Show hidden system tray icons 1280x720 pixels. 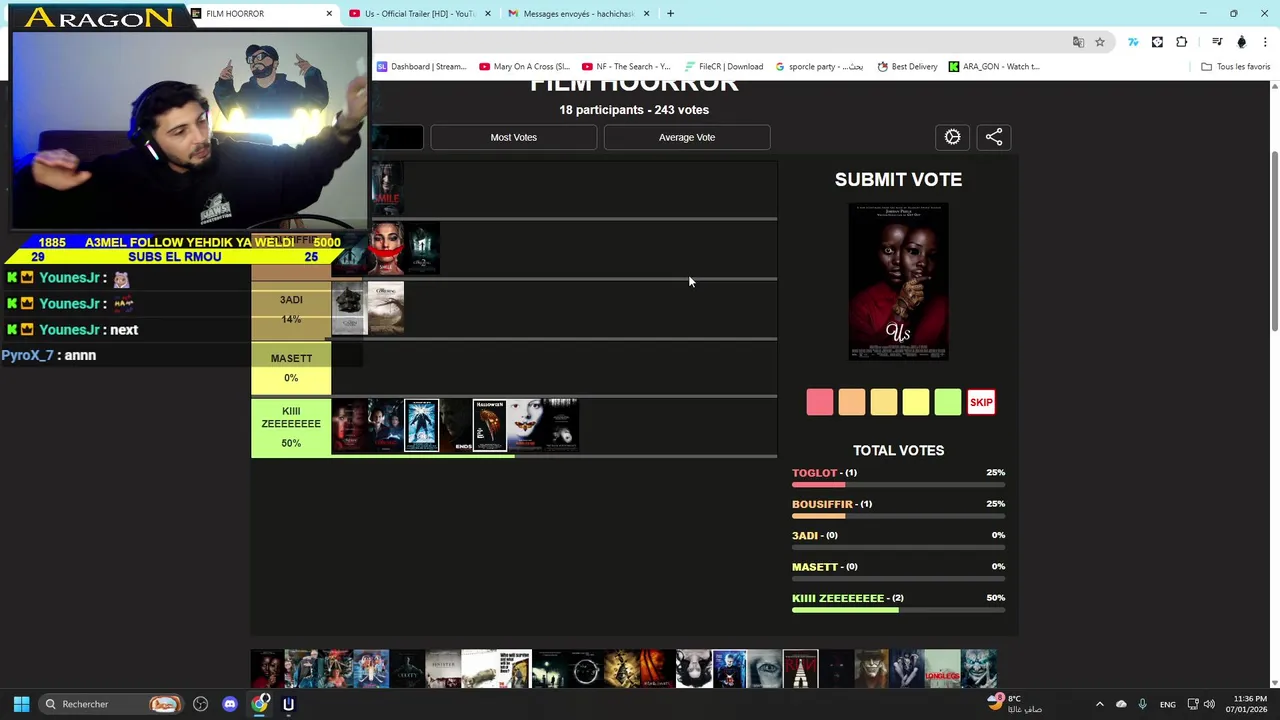[x=1099, y=704]
